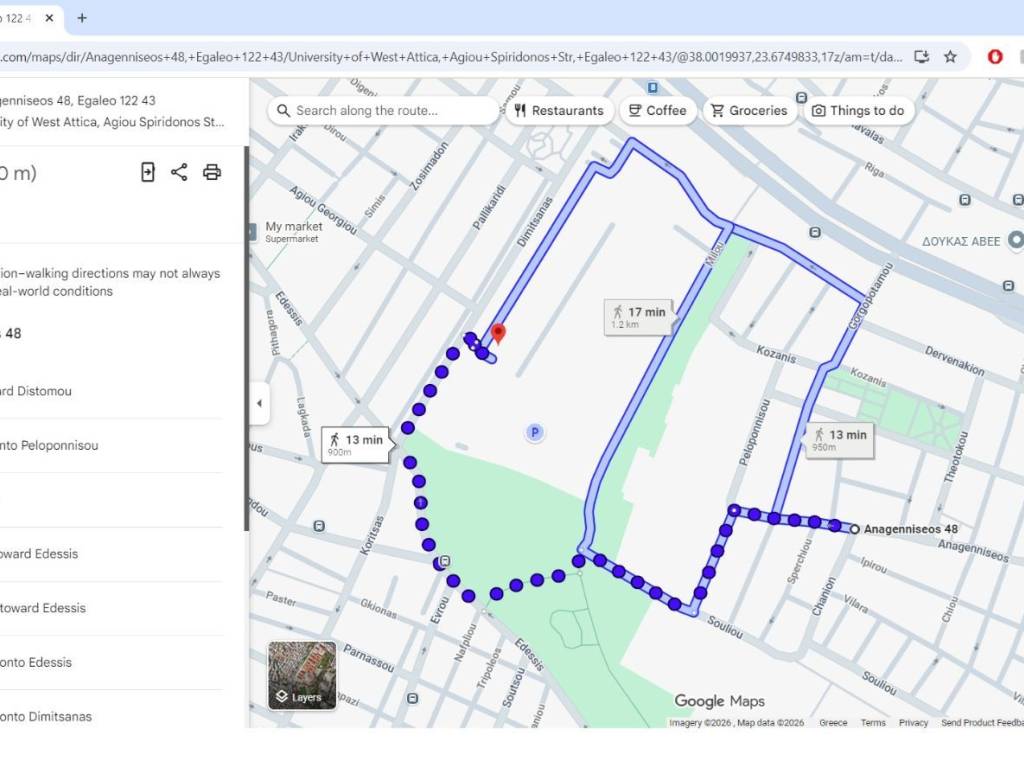
Task: Open the Privacy link at map bottom
Action: tap(913, 723)
